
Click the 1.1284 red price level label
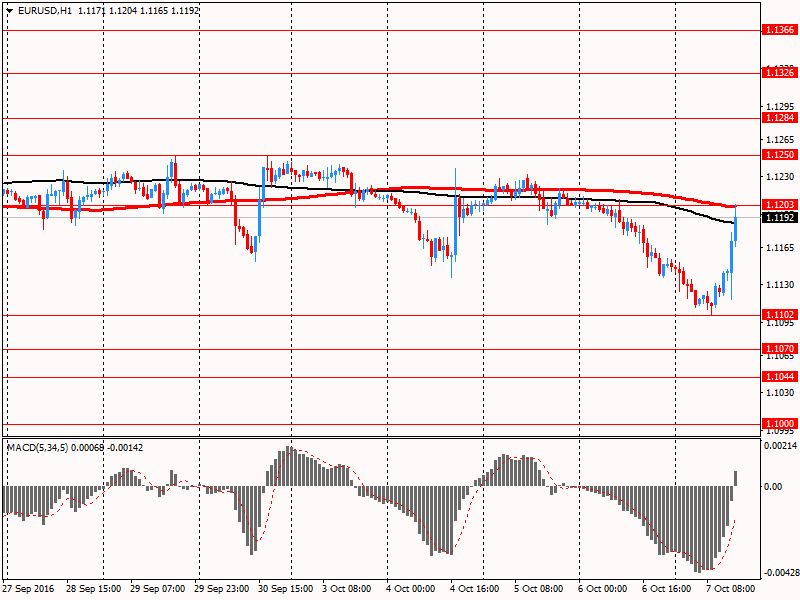coord(779,118)
